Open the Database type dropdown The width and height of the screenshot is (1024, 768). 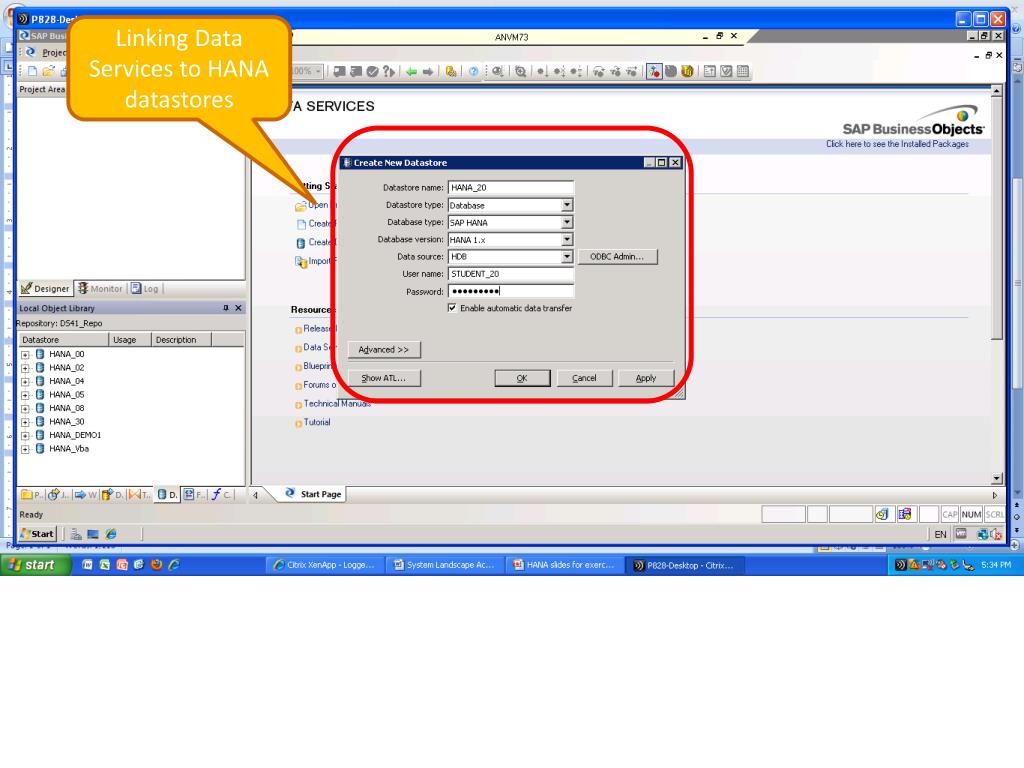click(x=567, y=222)
